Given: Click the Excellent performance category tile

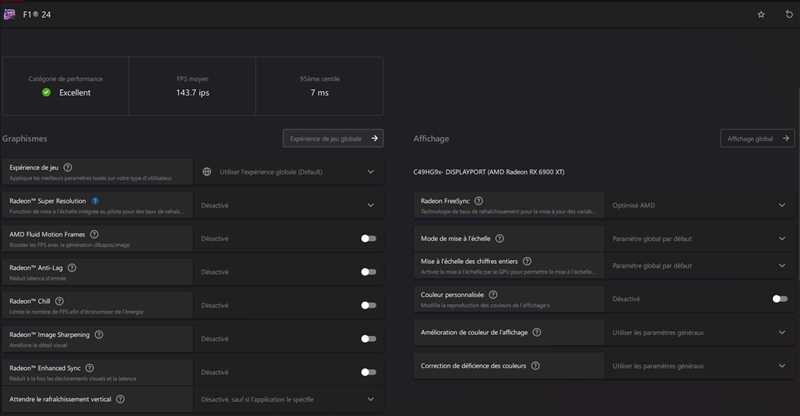Looking at the screenshot, I should pos(66,86).
